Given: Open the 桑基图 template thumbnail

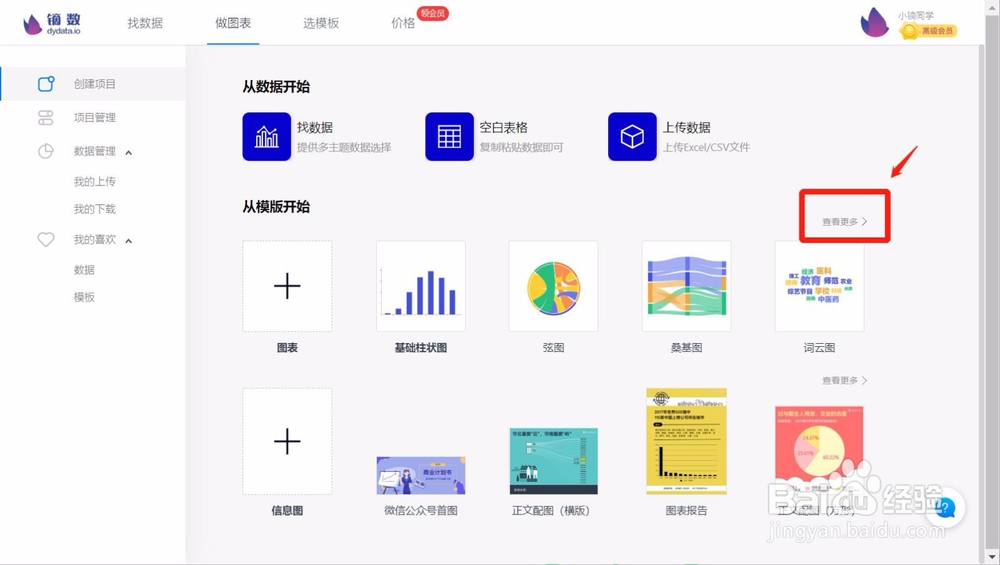Looking at the screenshot, I should coord(686,286).
